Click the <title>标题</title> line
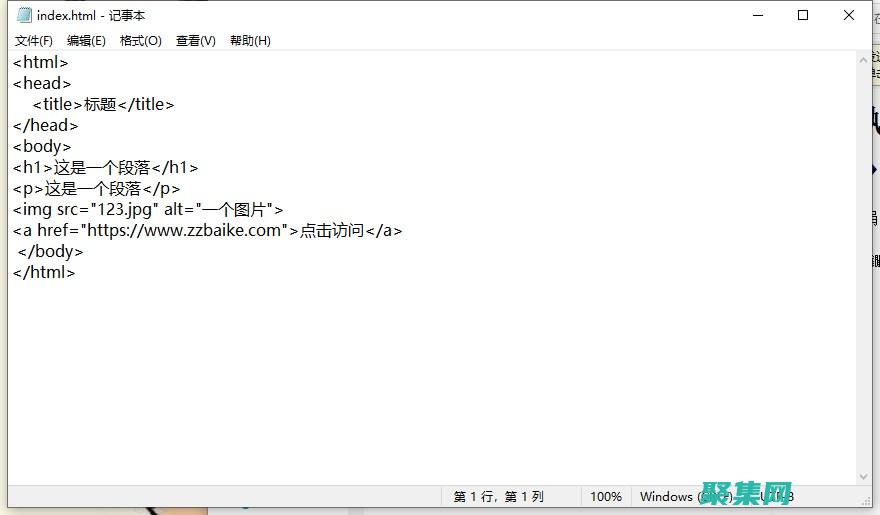Viewport: 880px width, 515px height. click(103, 104)
